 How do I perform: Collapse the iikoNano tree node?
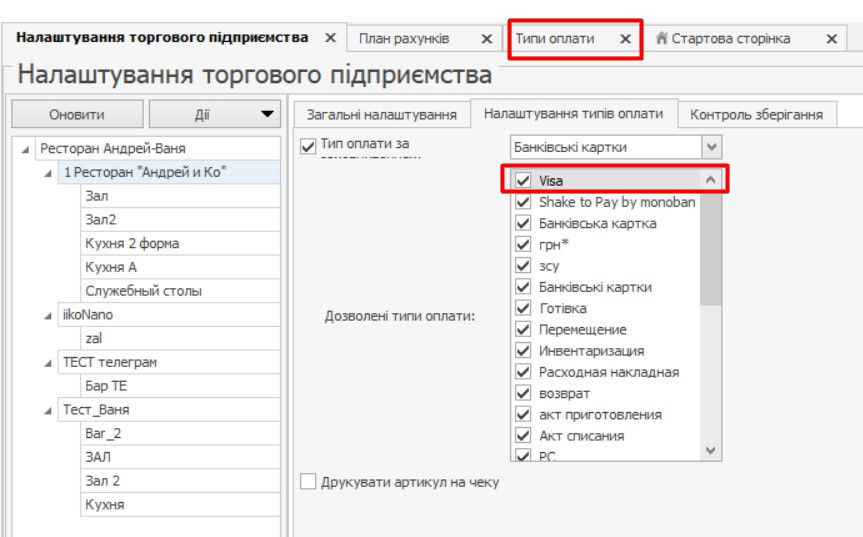click(x=49, y=315)
